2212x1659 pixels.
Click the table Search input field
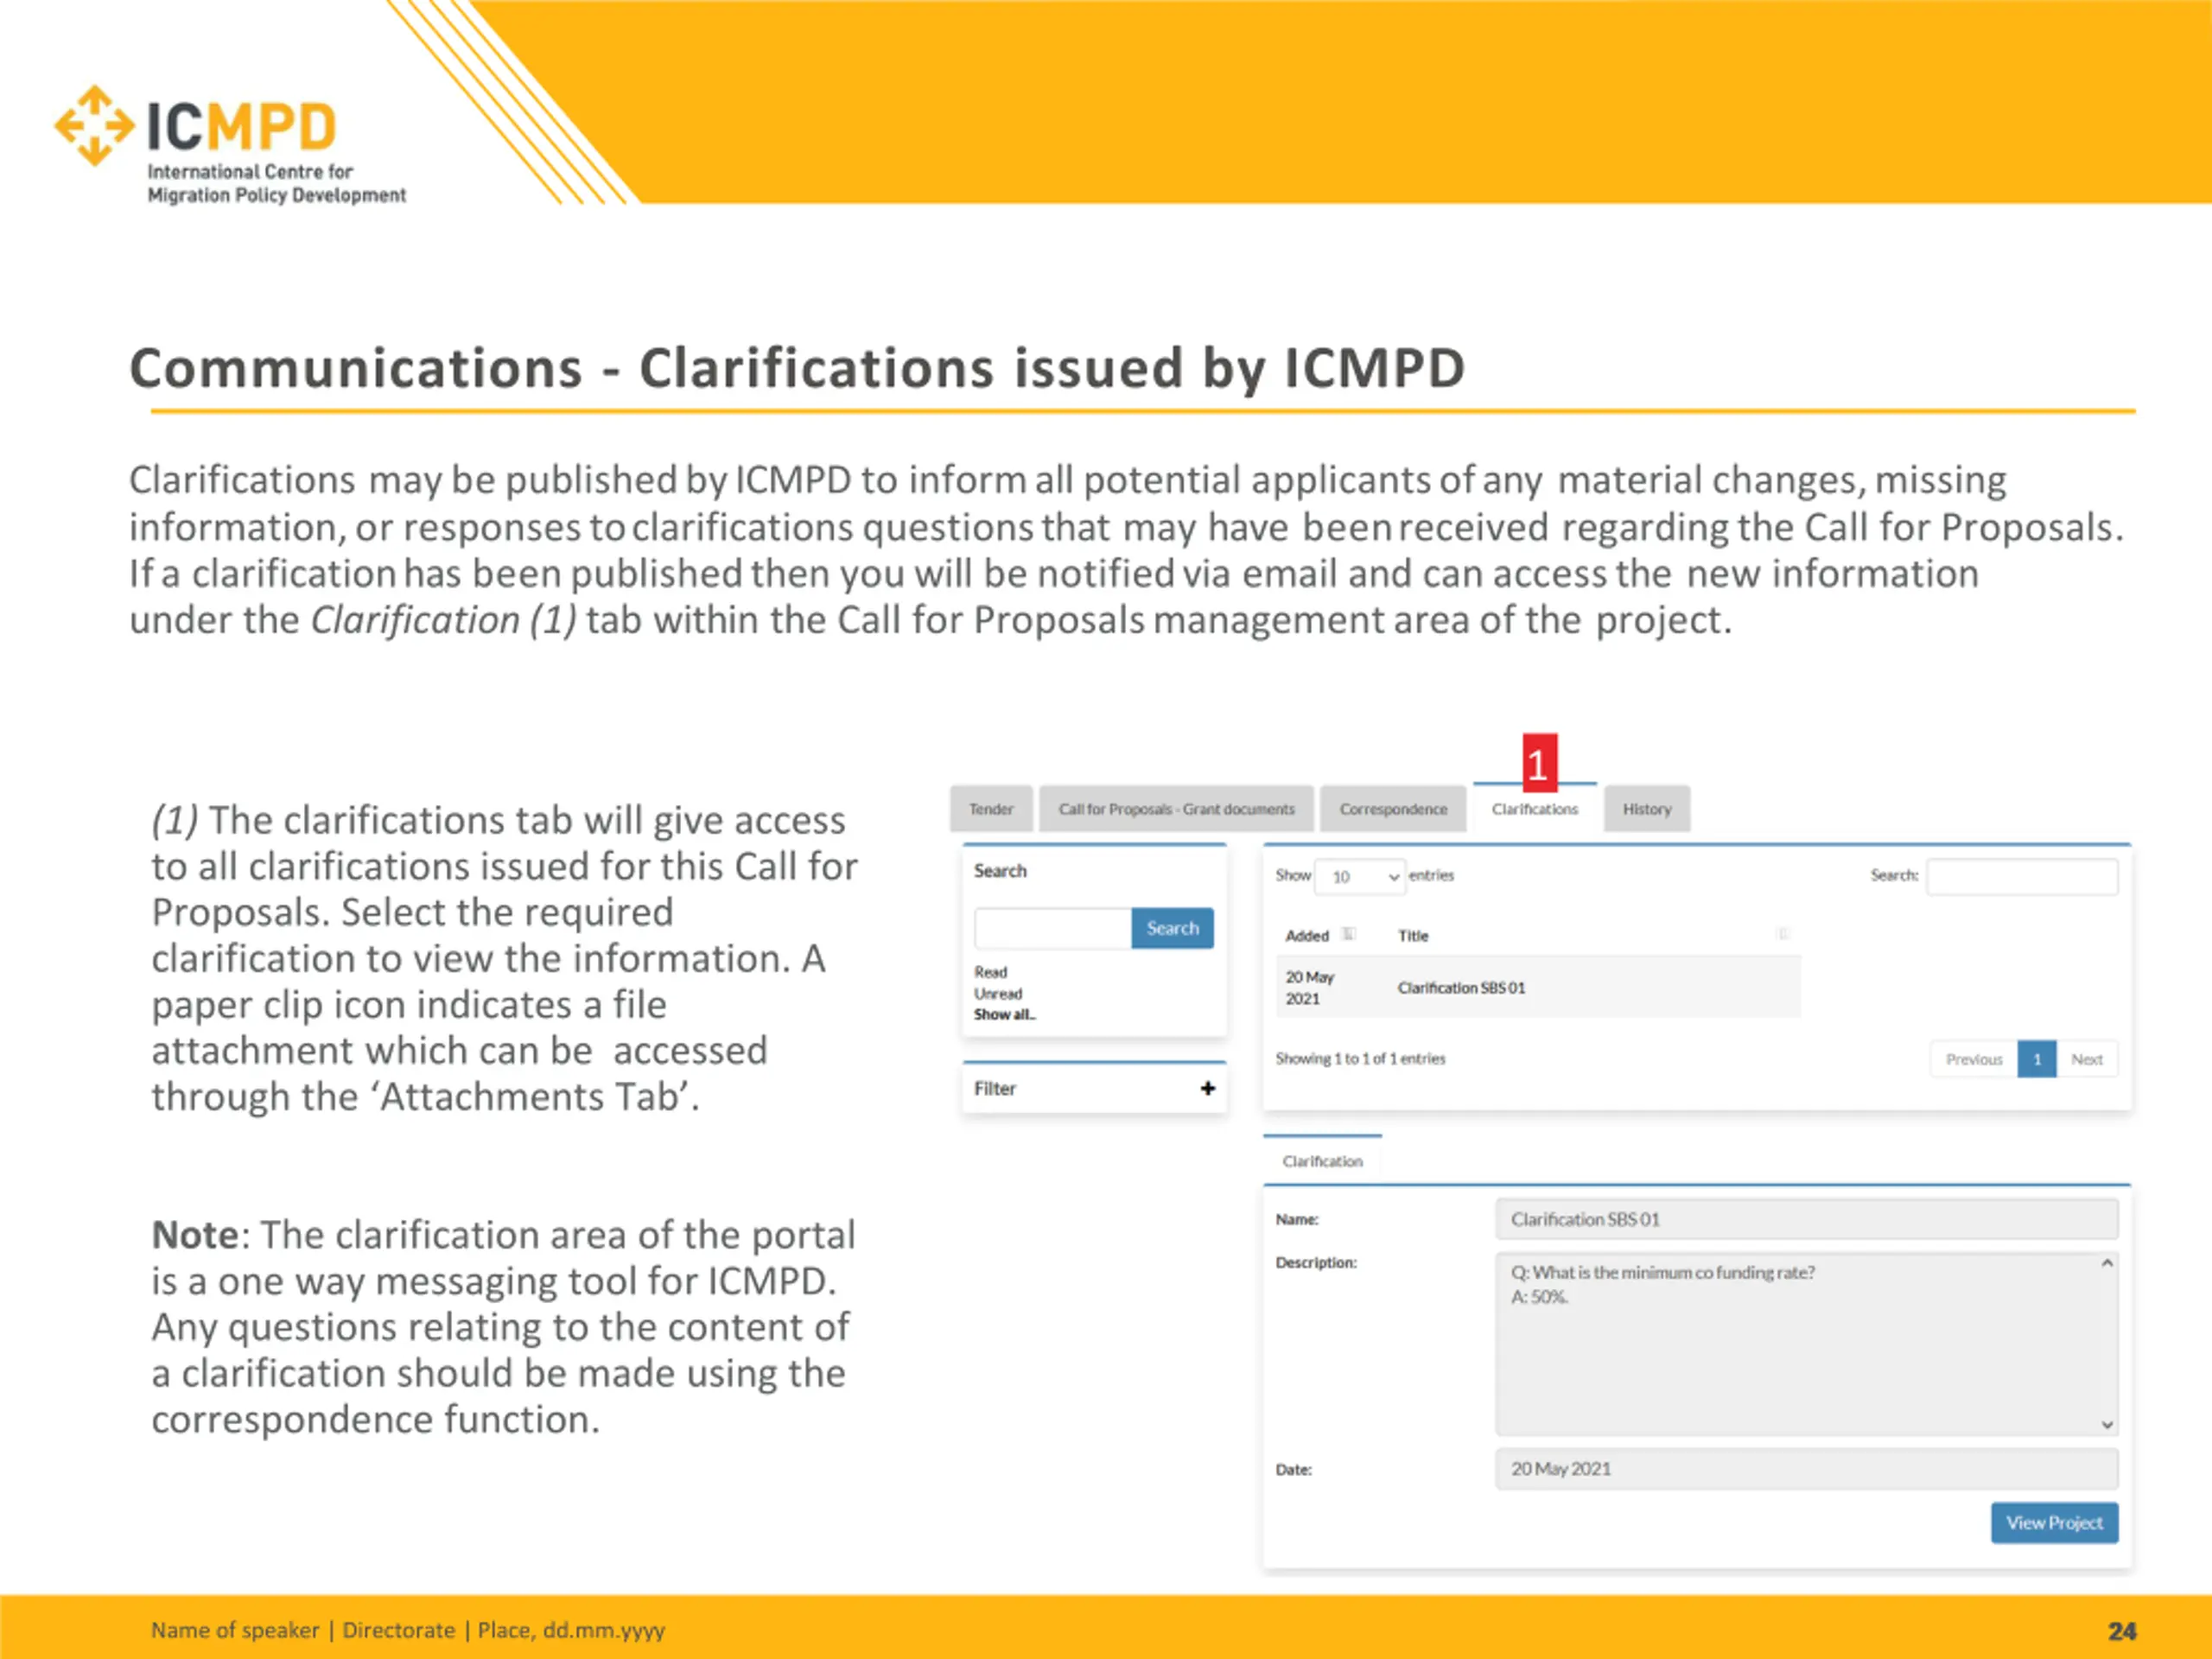(x=2021, y=877)
